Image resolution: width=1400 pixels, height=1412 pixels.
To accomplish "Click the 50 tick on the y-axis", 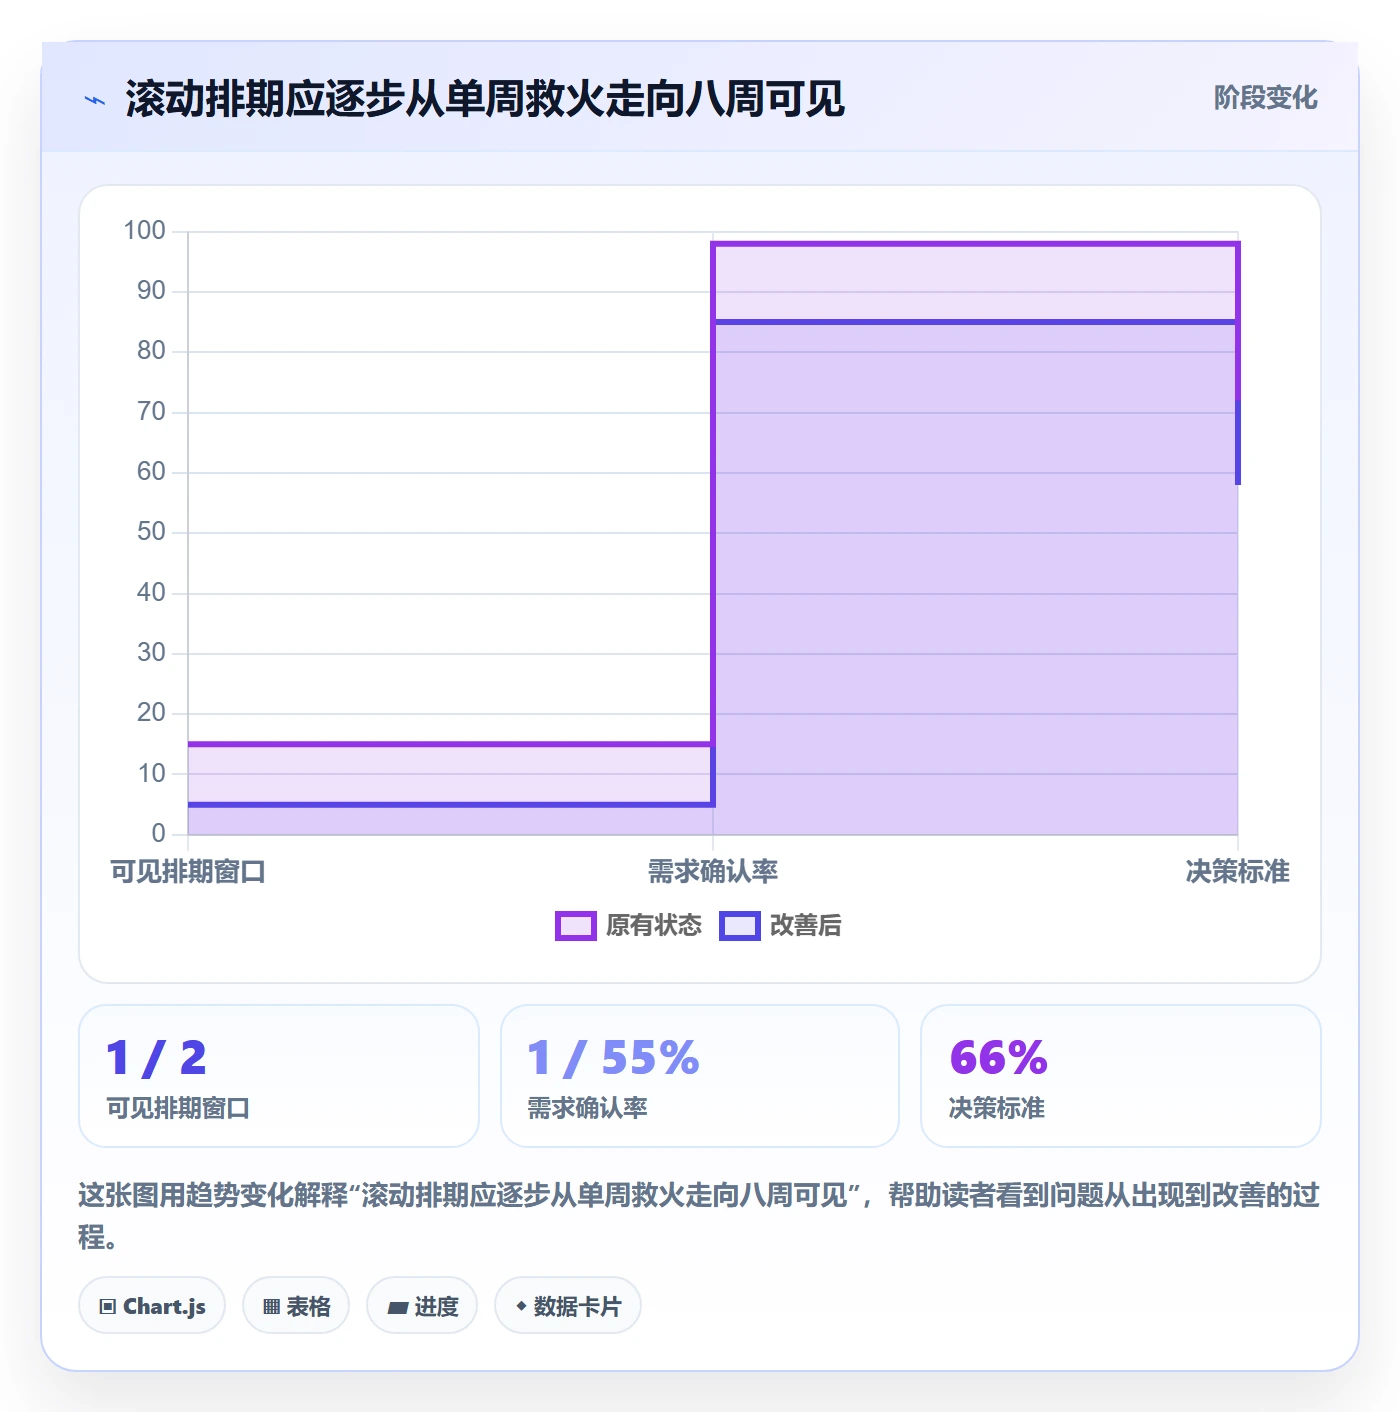I will point(151,532).
